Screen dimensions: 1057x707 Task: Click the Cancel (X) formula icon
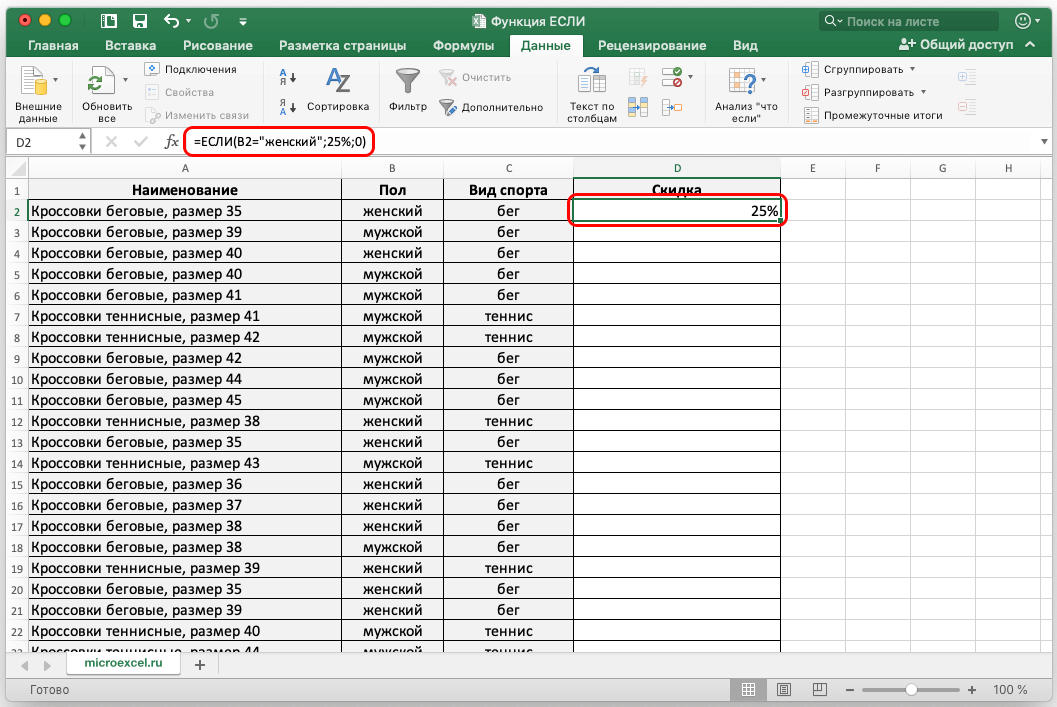111,142
